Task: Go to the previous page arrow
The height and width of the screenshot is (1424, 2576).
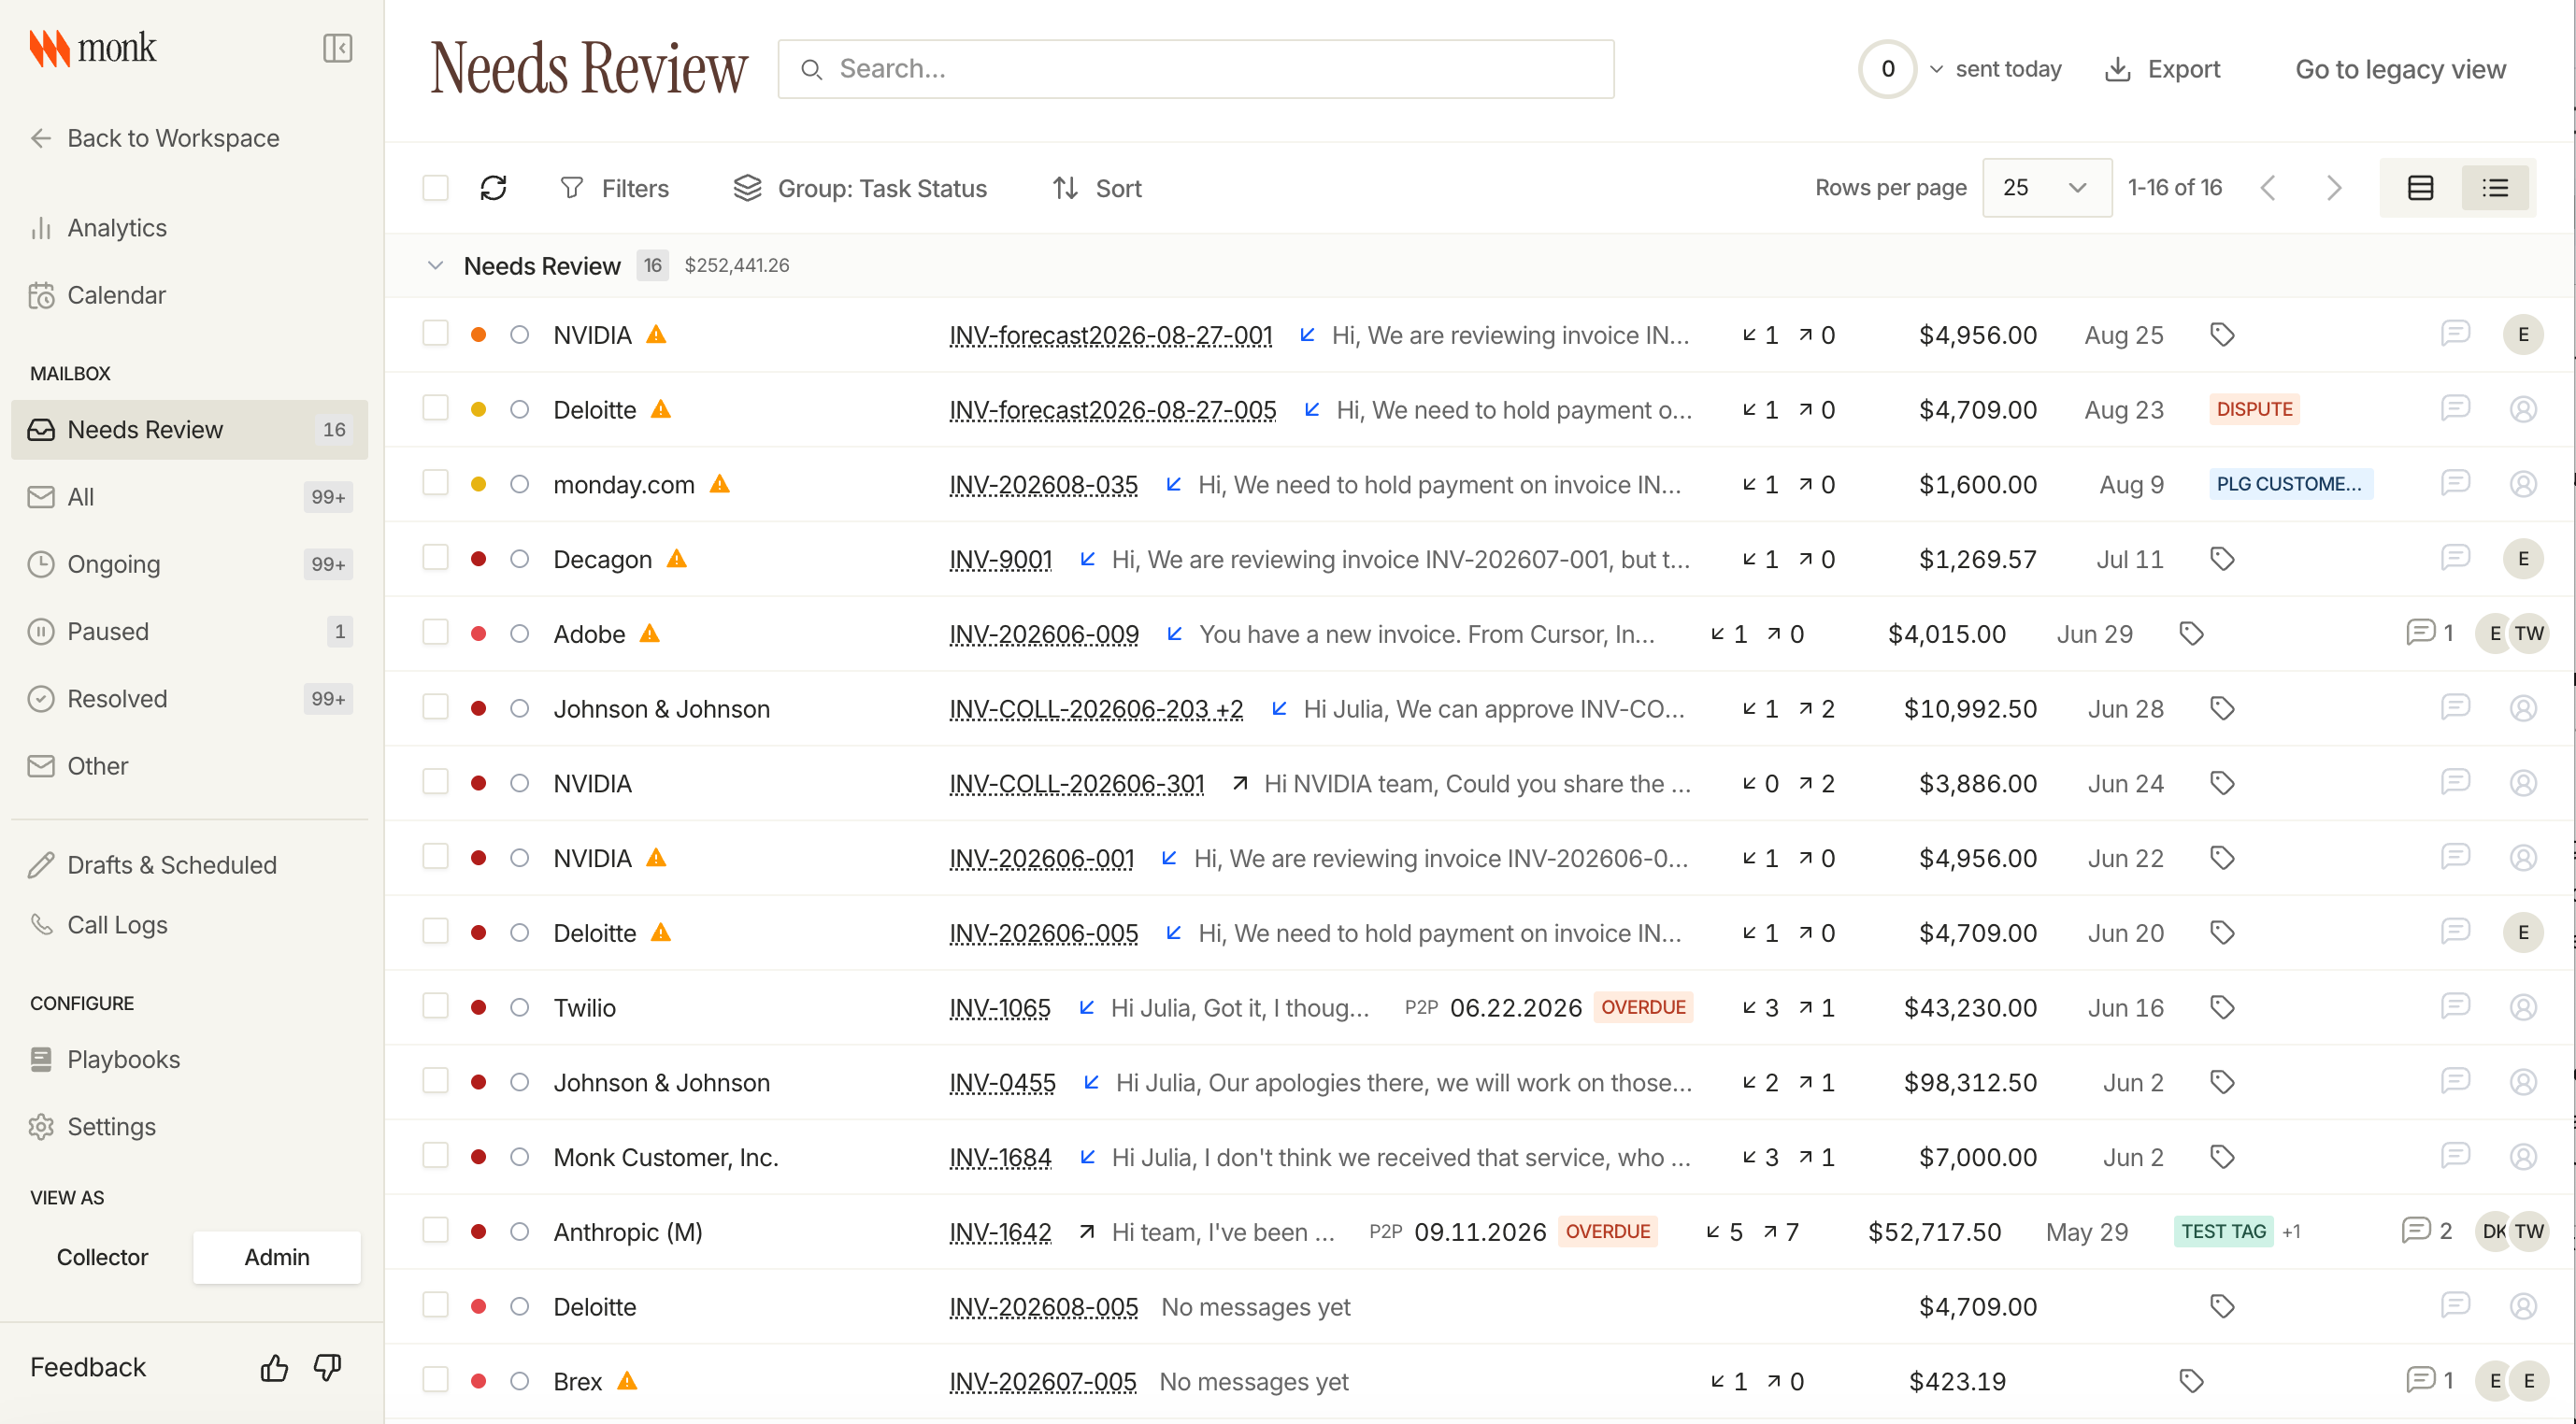Action: coord(2268,188)
